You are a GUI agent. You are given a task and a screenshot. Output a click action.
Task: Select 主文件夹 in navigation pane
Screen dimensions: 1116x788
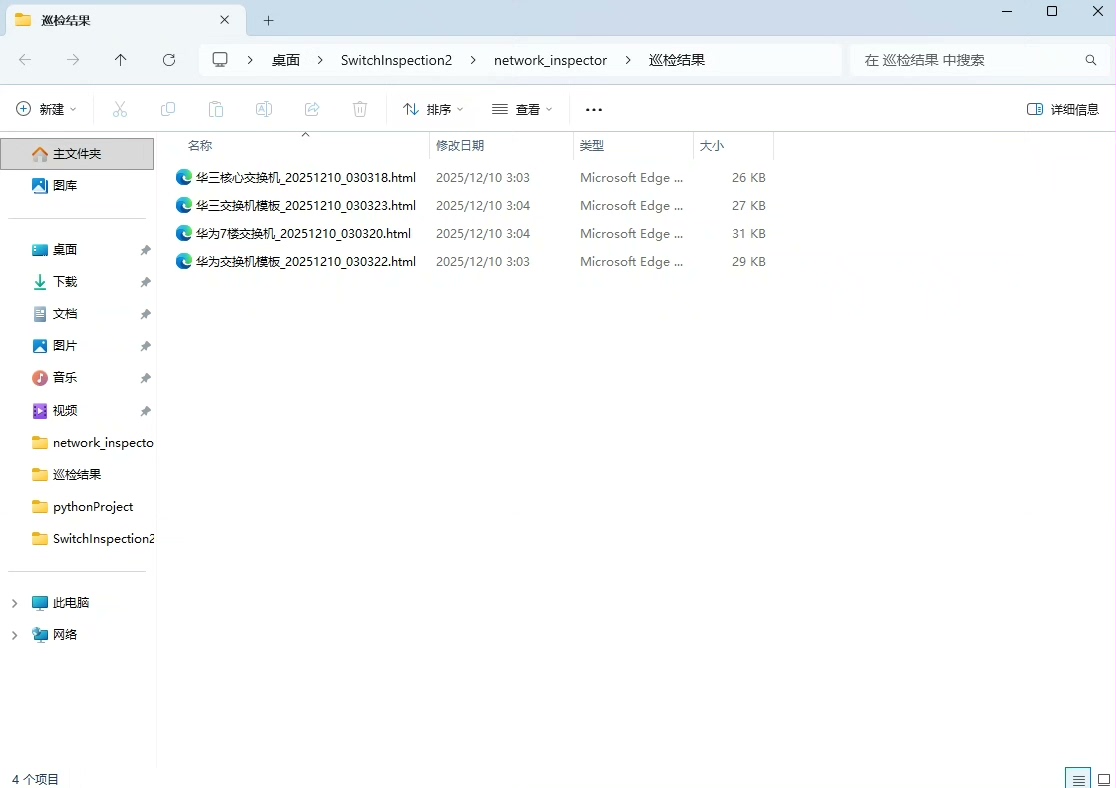pyautogui.click(x=77, y=154)
